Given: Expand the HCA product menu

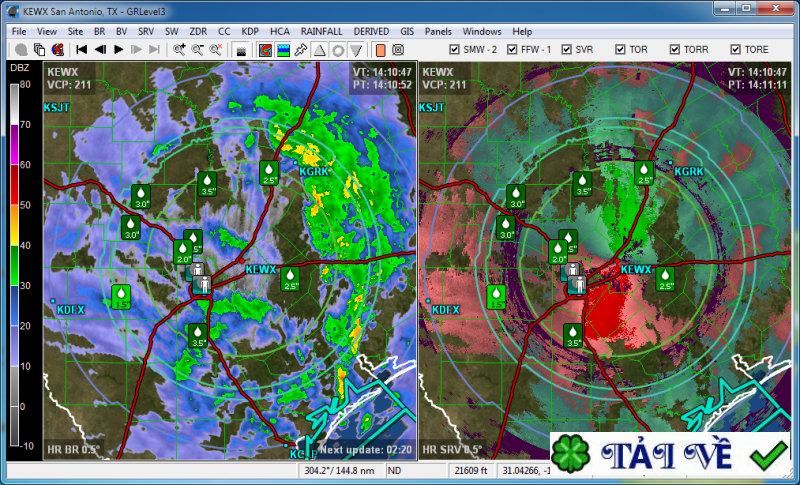Looking at the screenshot, I should pyautogui.click(x=280, y=32).
